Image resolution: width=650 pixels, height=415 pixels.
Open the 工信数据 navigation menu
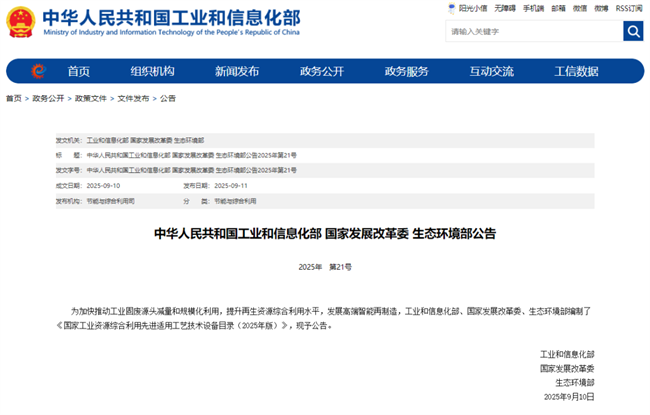[x=576, y=71]
